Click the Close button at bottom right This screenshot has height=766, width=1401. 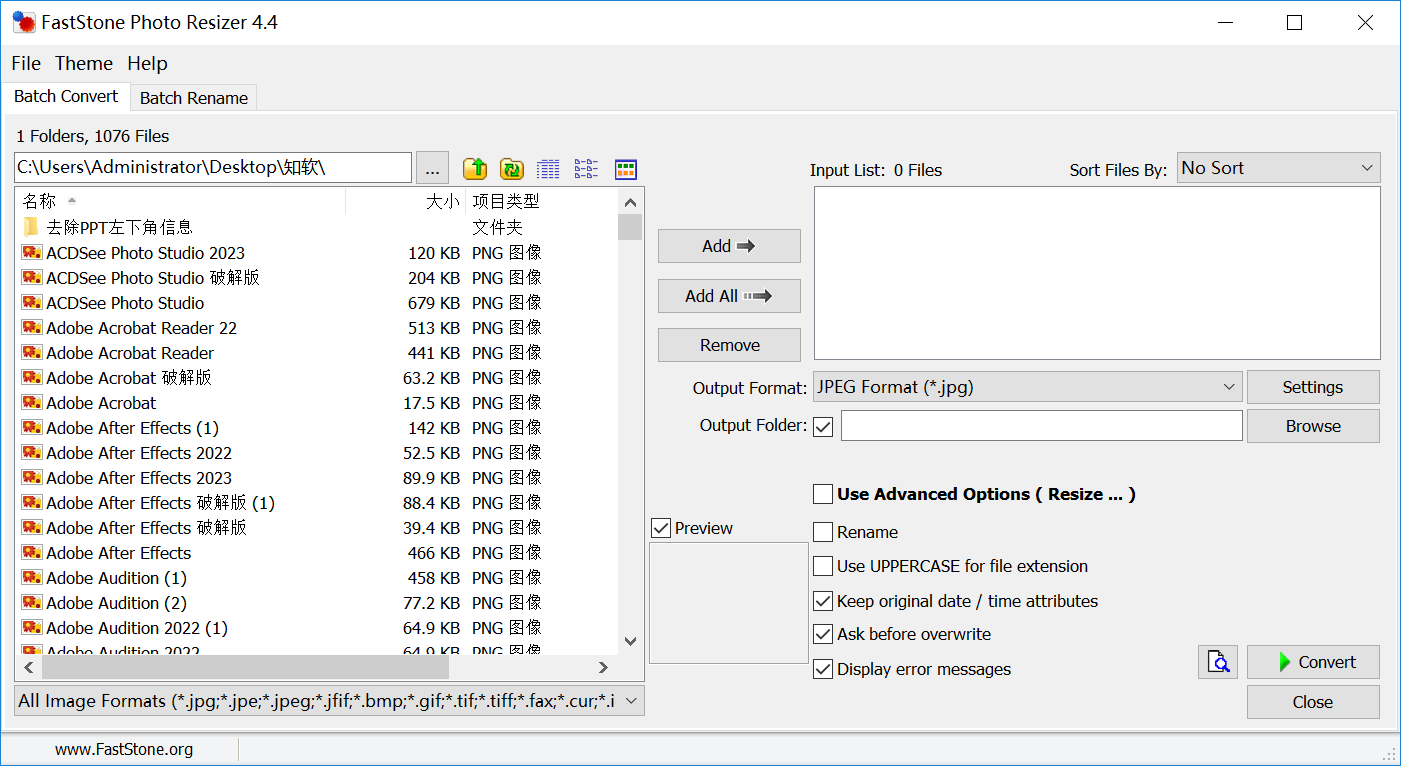click(1313, 702)
